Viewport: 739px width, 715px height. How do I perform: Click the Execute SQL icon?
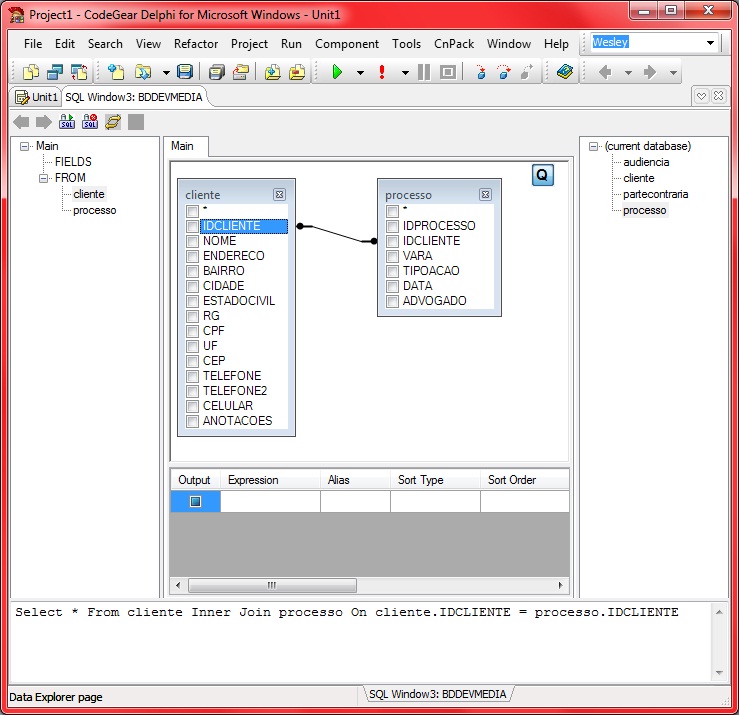pyautogui.click(x=67, y=122)
